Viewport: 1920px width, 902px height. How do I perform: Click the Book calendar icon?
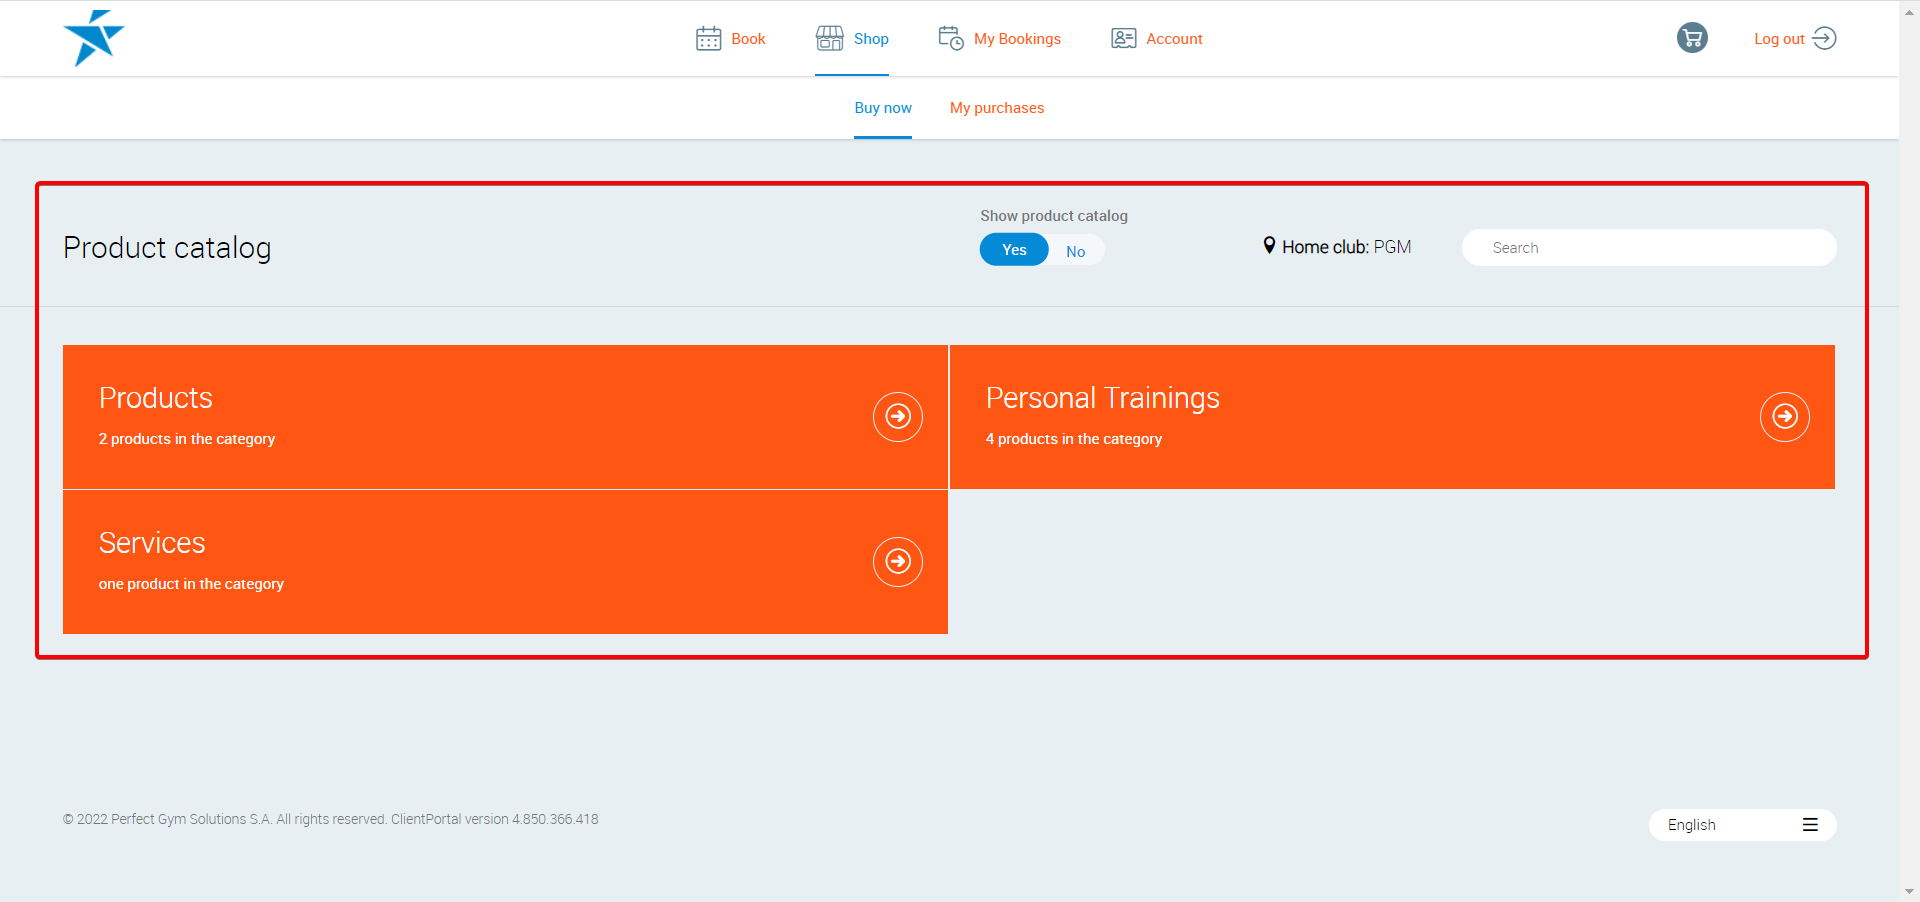[708, 39]
